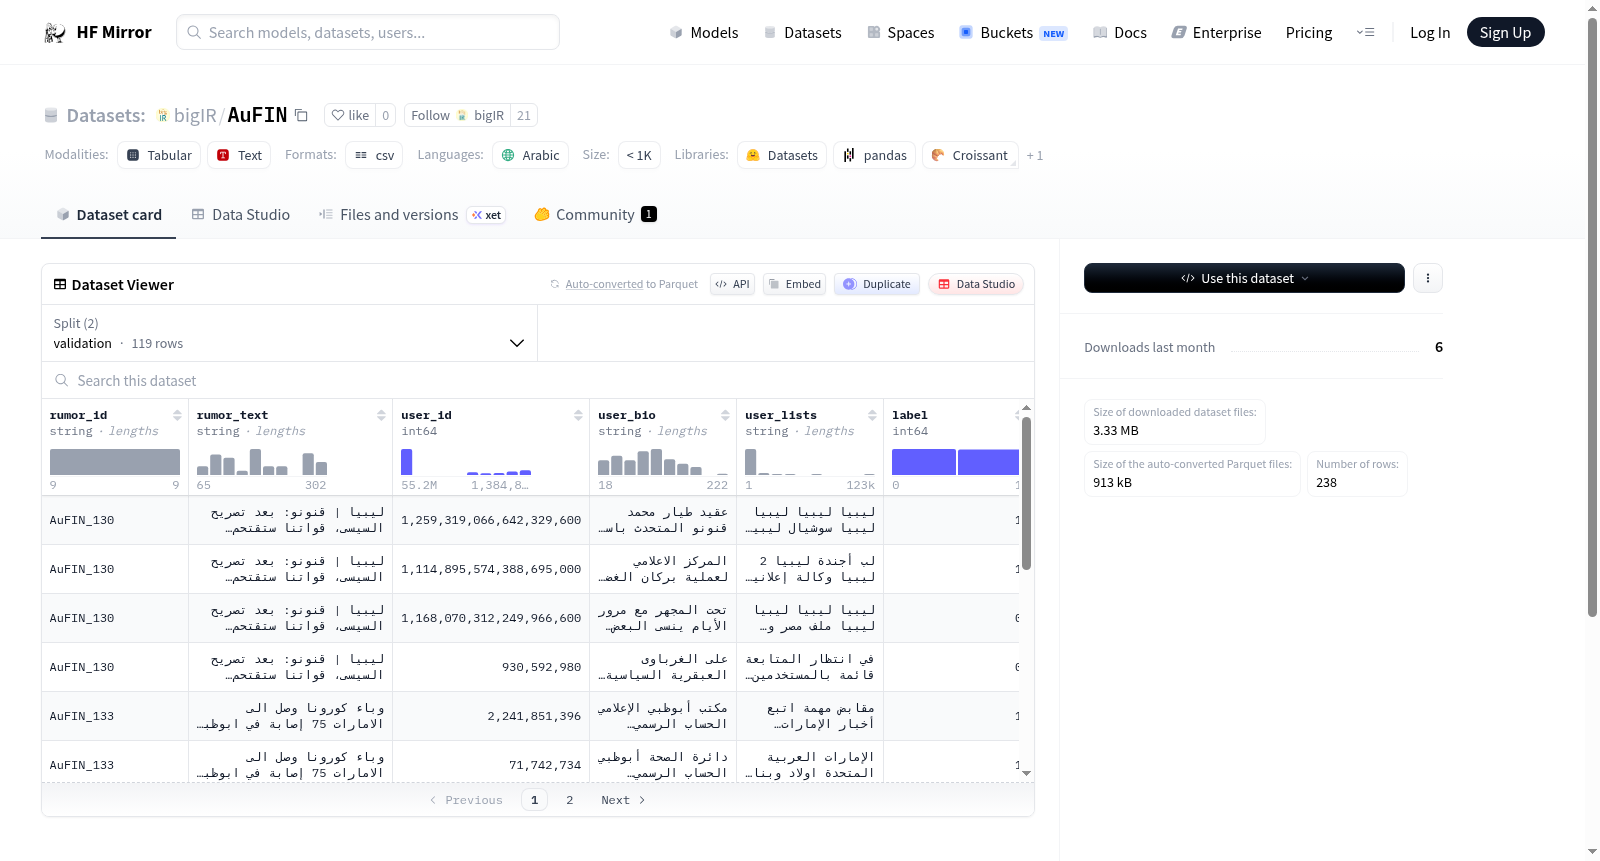The image size is (1600, 861).
Task: Click the dataset table vertical scrollbar
Action: tap(1026, 493)
